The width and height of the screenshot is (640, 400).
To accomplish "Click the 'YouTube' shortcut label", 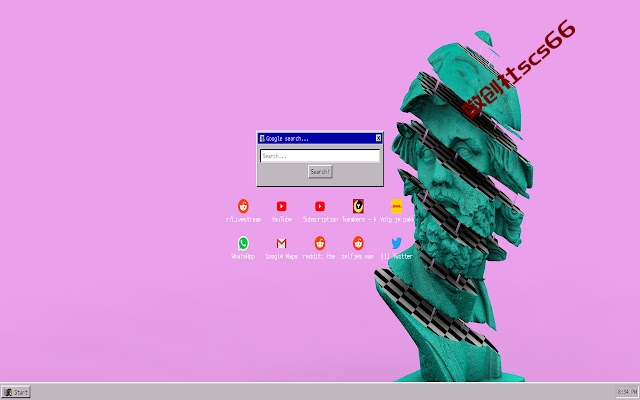I will pyautogui.click(x=282, y=220).
